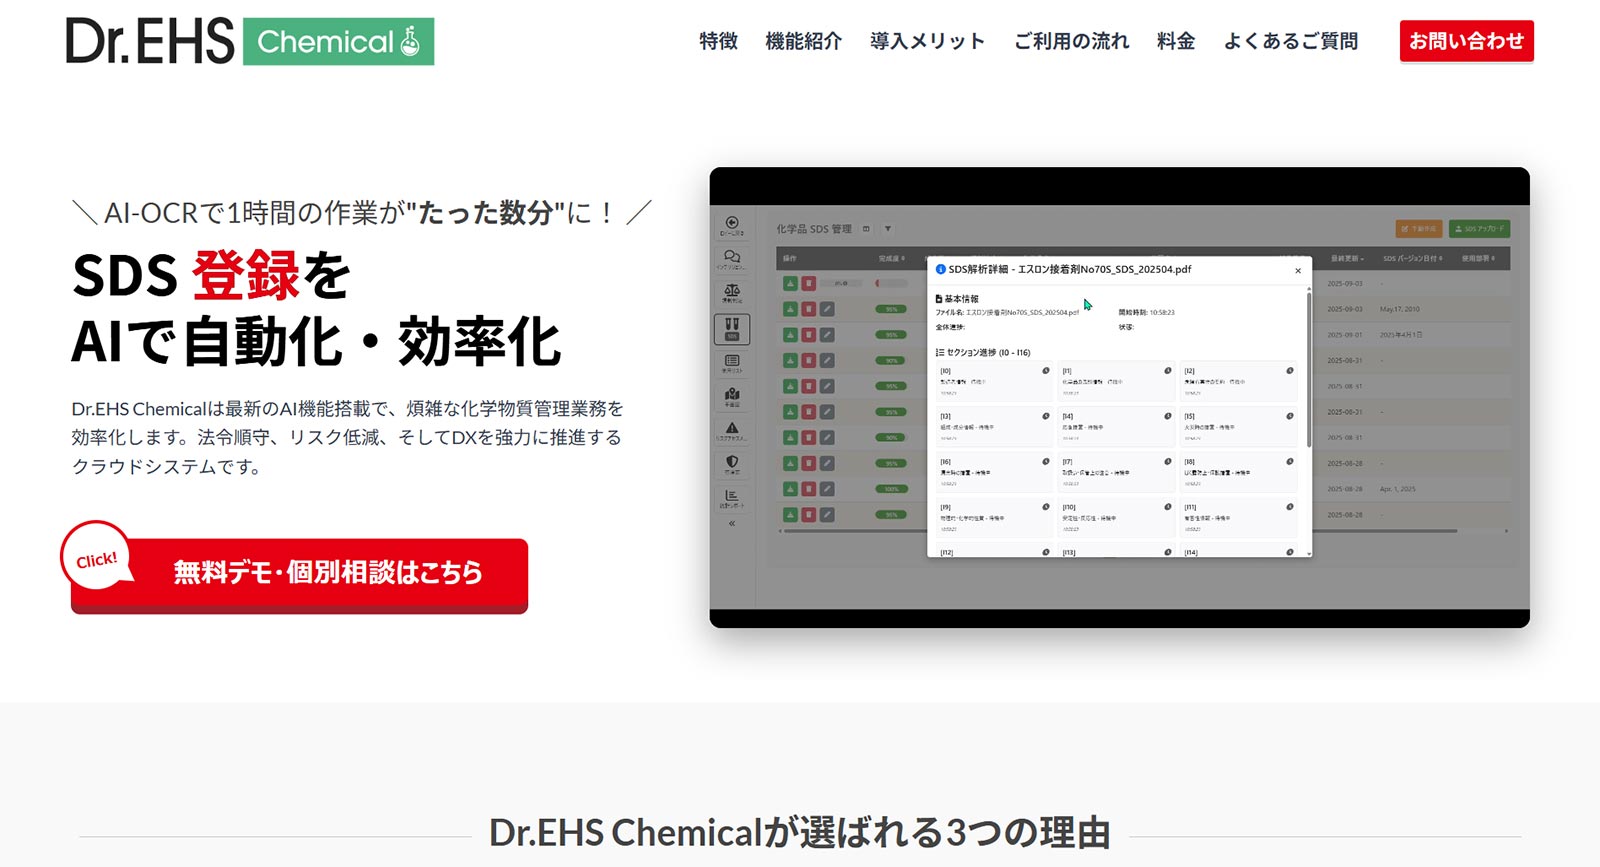The image size is (1600, 867).
Task: Collapse the sidebar with the double chevron
Action: point(732,523)
